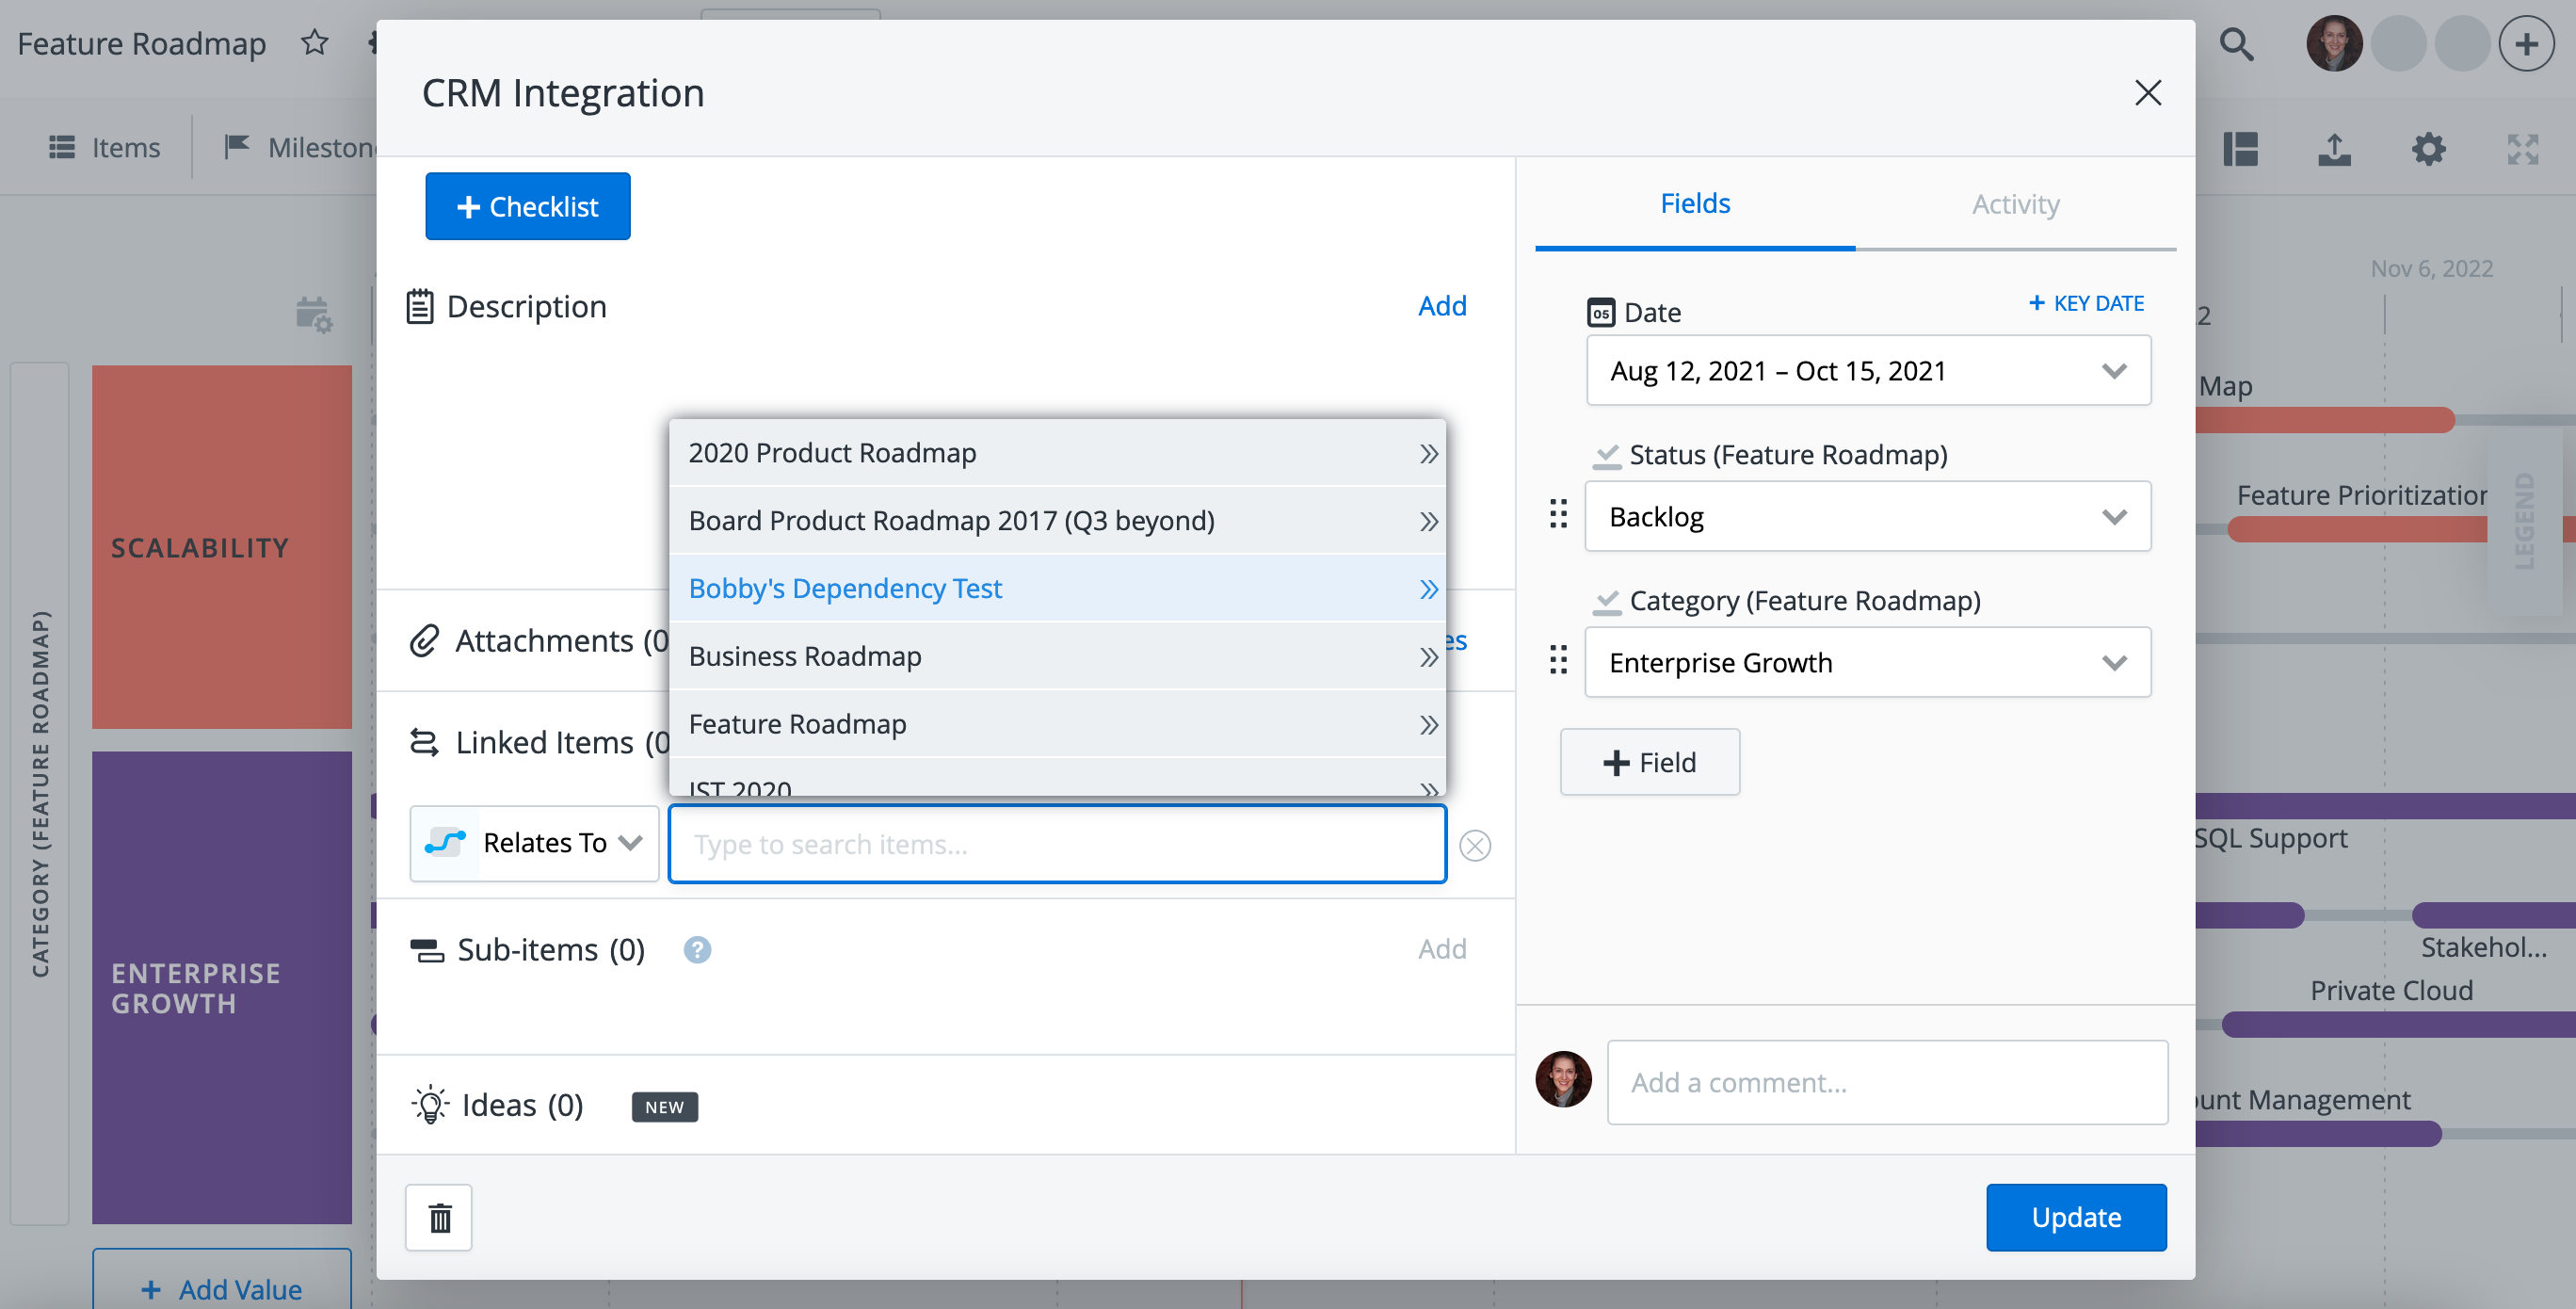Choose Business Roadmap from the list
Image resolution: width=2576 pixels, height=1309 pixels.
[x=1057, y=656]
